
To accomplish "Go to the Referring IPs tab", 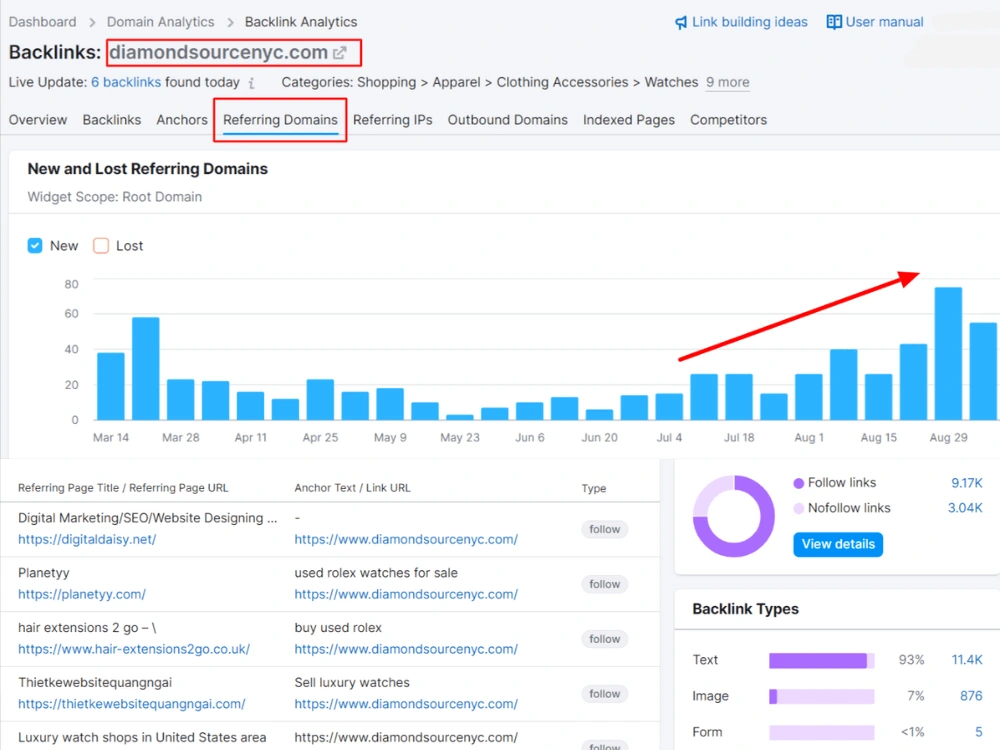I will [x=392, y=120].
